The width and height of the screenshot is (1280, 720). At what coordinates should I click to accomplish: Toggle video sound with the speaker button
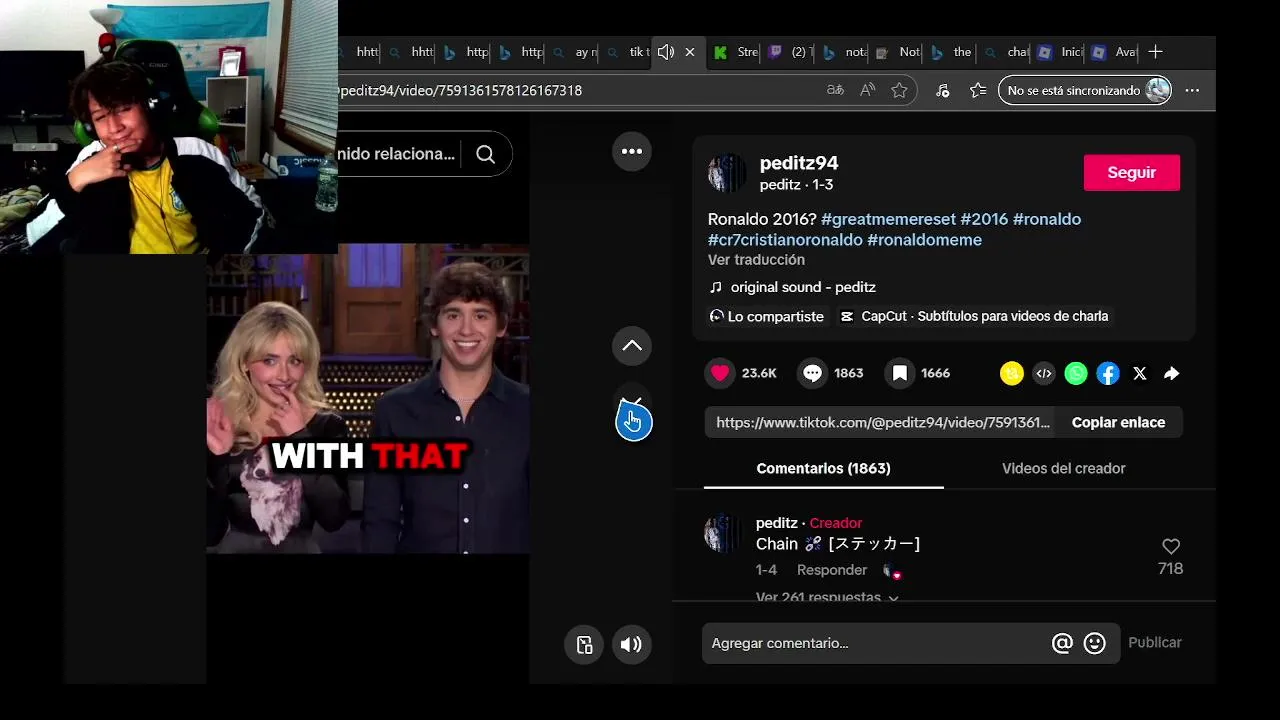tap(631, 644)
